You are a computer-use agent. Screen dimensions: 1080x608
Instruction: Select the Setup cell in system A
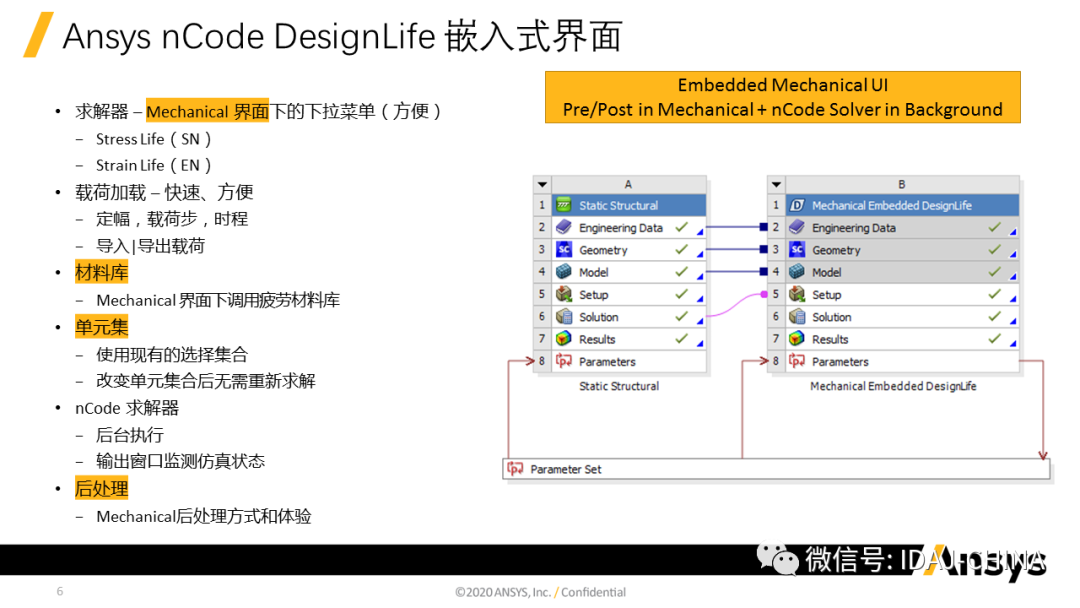pos(629,295)
